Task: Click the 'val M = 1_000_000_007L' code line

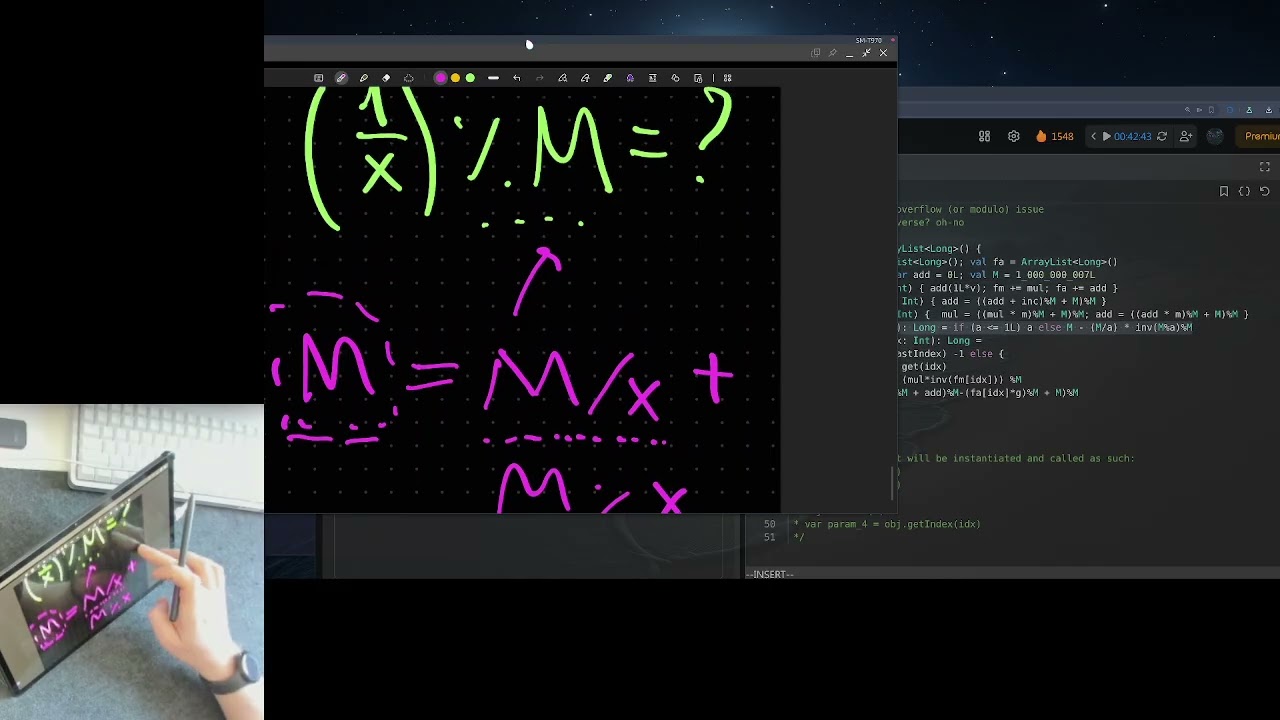Action: [1032, 275]
